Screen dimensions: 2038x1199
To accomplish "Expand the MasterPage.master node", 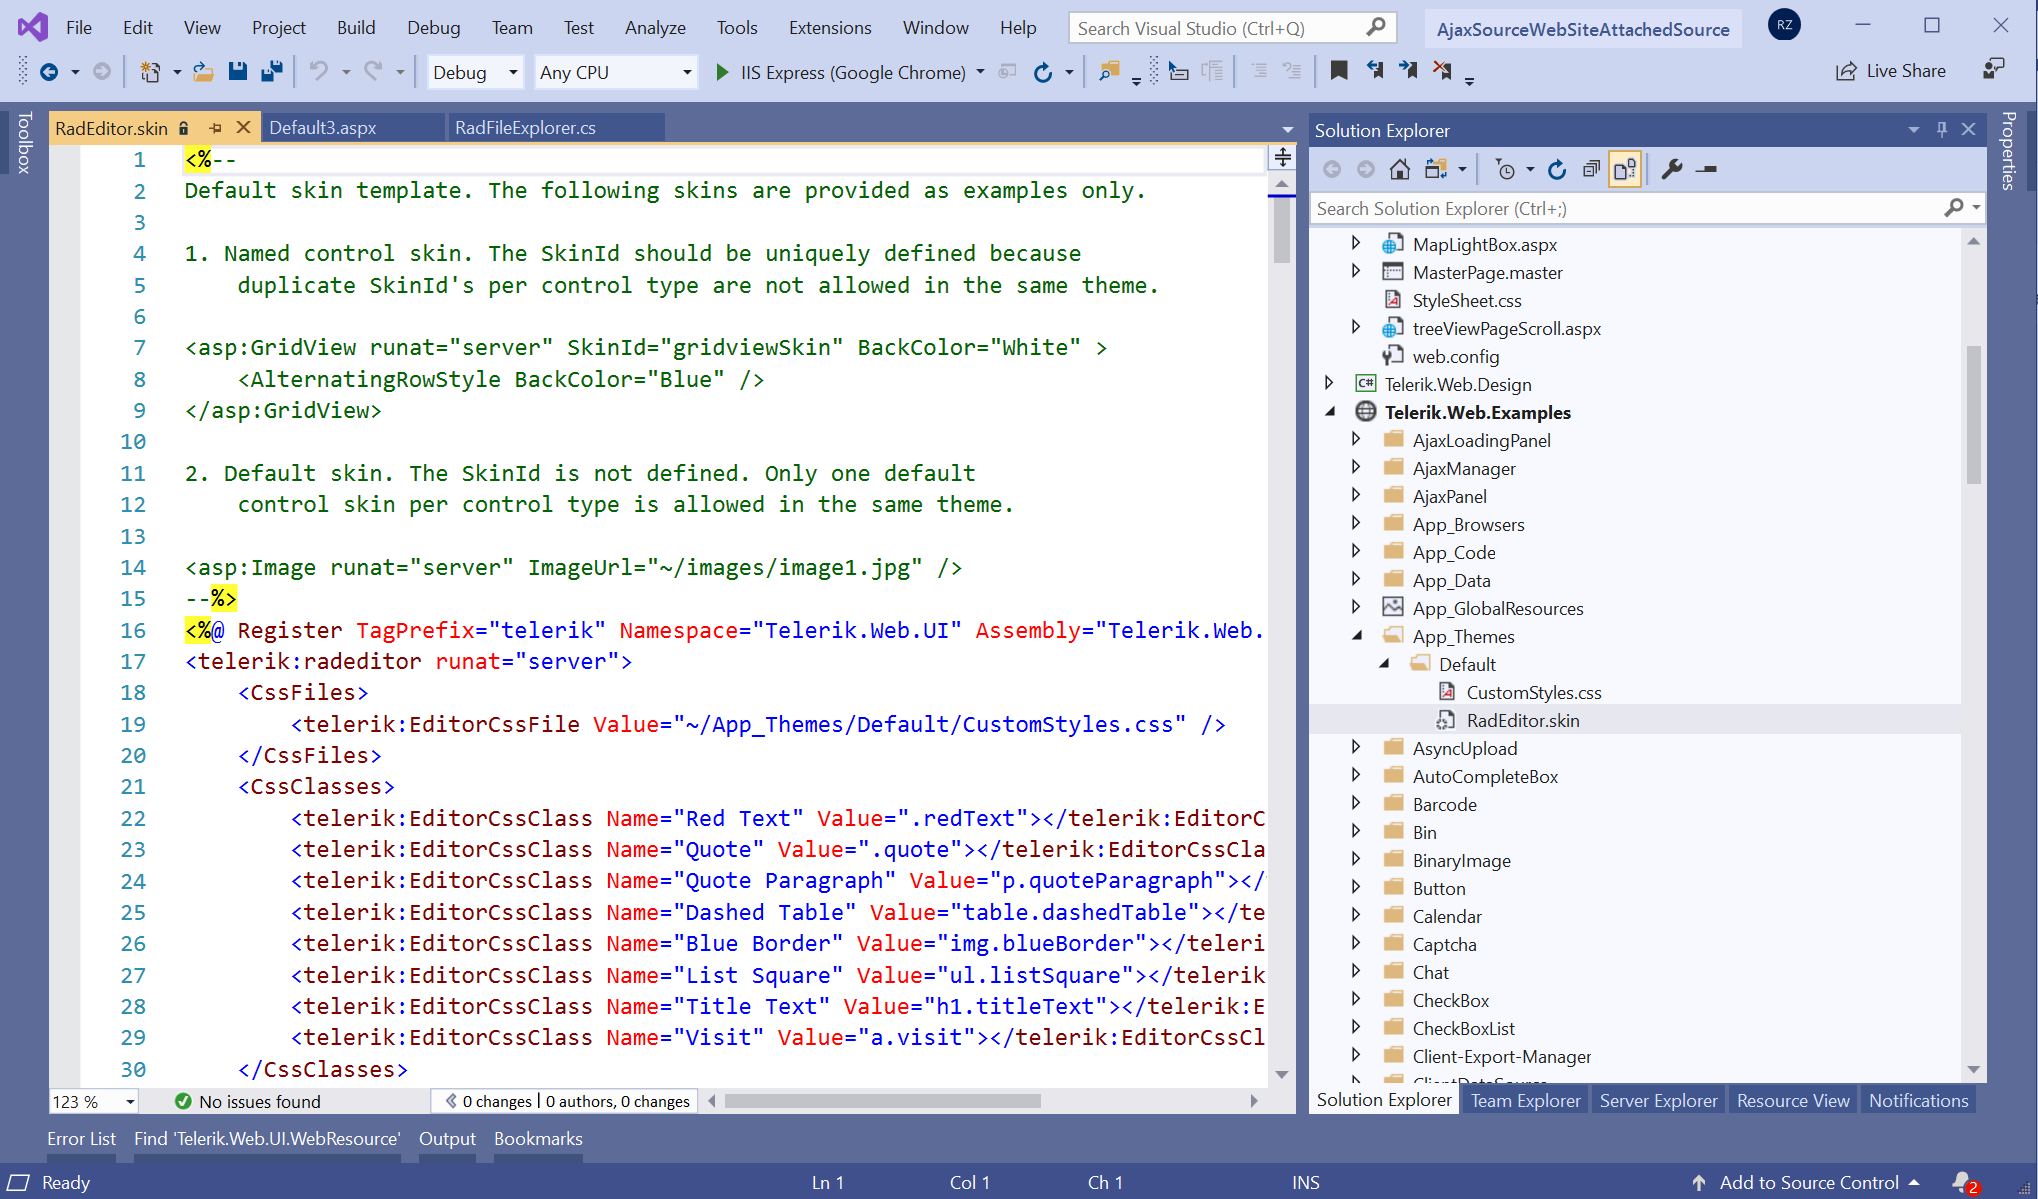I will 1356,271.
